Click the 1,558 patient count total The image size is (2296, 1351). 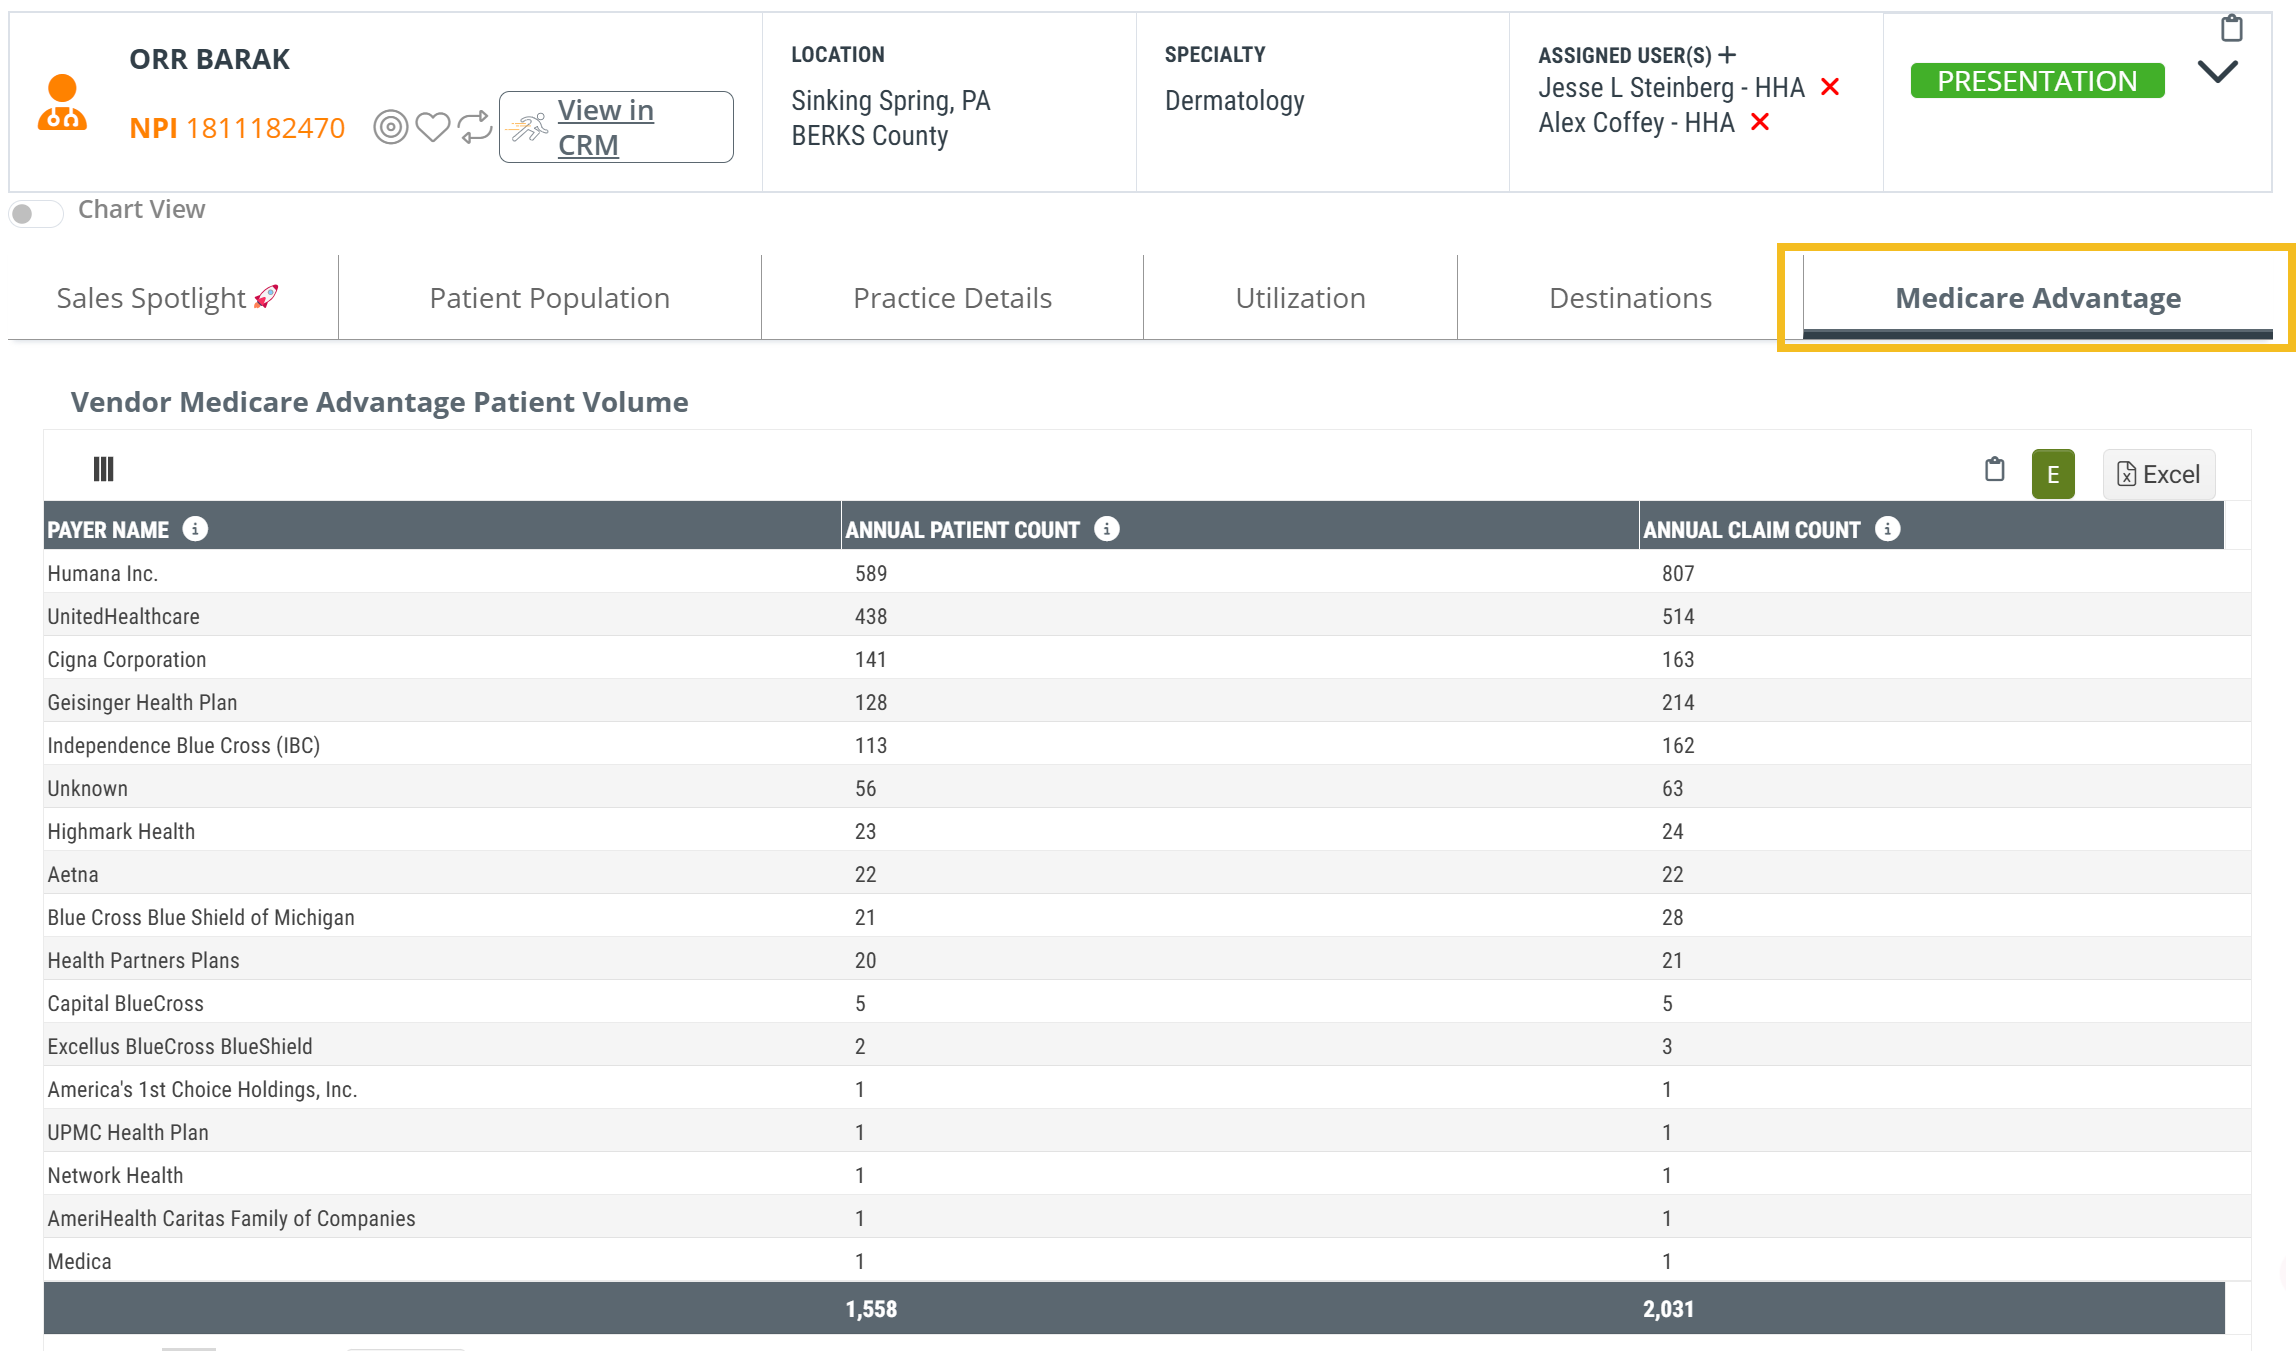click(x=871, y=1309)
